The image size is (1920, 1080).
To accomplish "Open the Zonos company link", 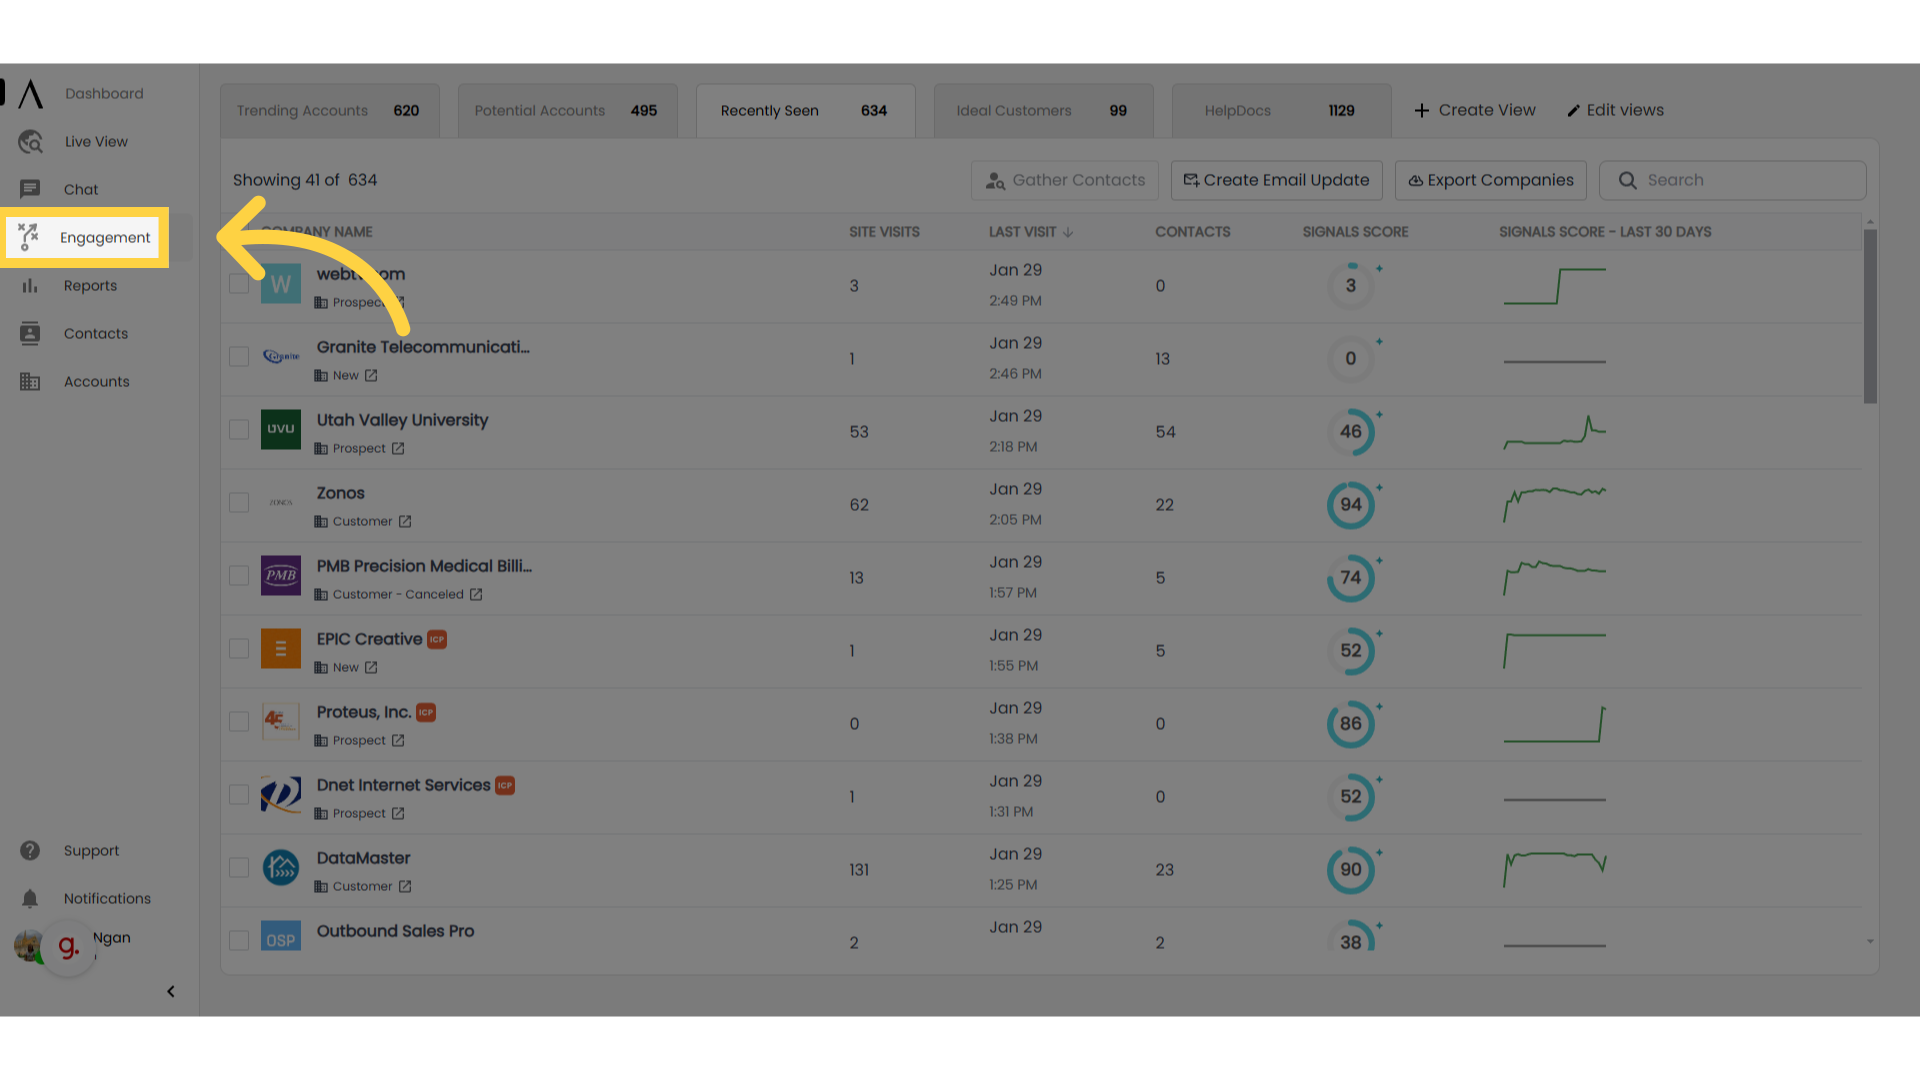I will [x=340, y=494].
